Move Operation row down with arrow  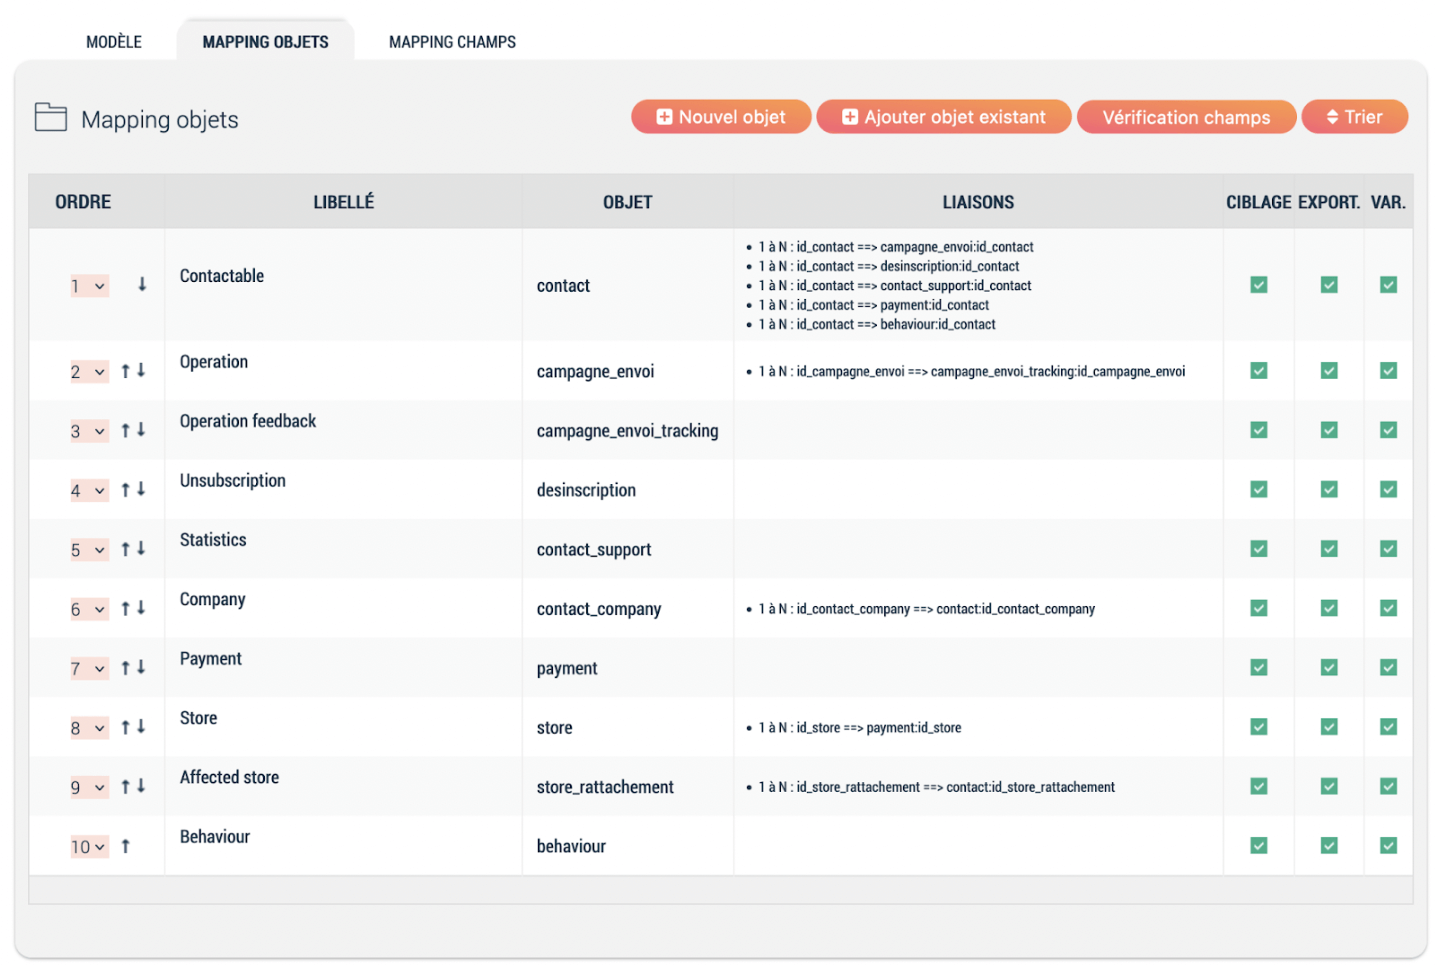141,371
